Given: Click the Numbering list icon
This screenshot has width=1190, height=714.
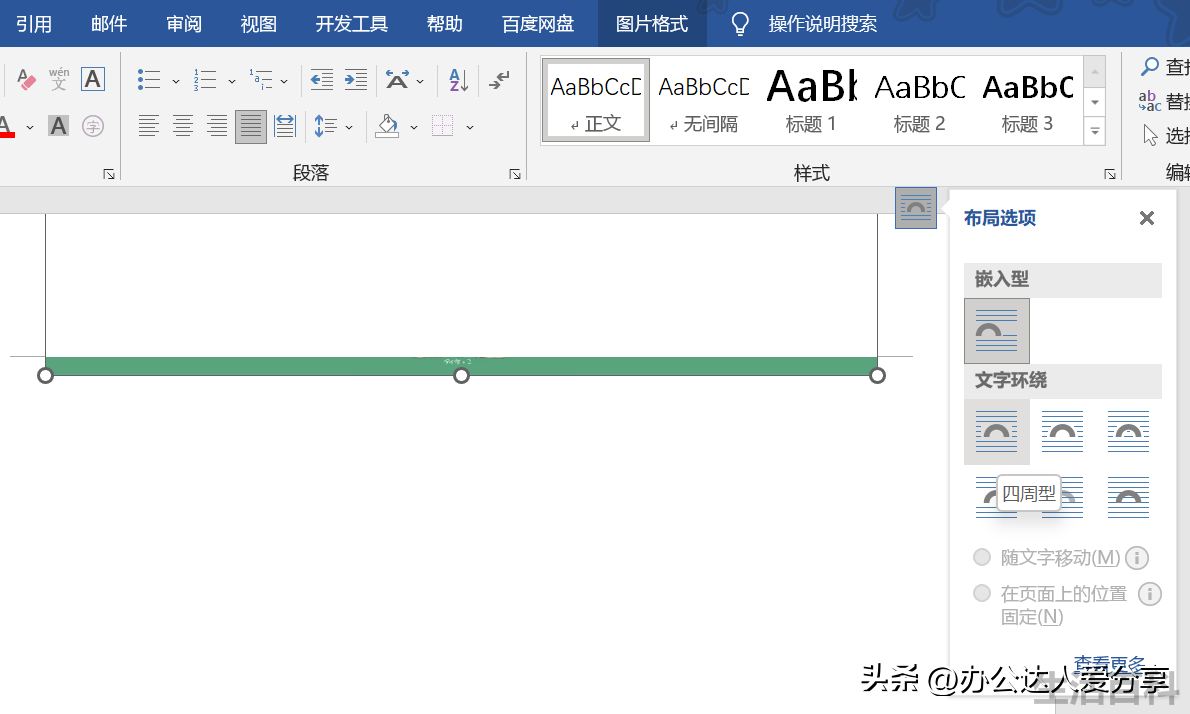Looking at the screenshot, I should [x=205, y=79].
